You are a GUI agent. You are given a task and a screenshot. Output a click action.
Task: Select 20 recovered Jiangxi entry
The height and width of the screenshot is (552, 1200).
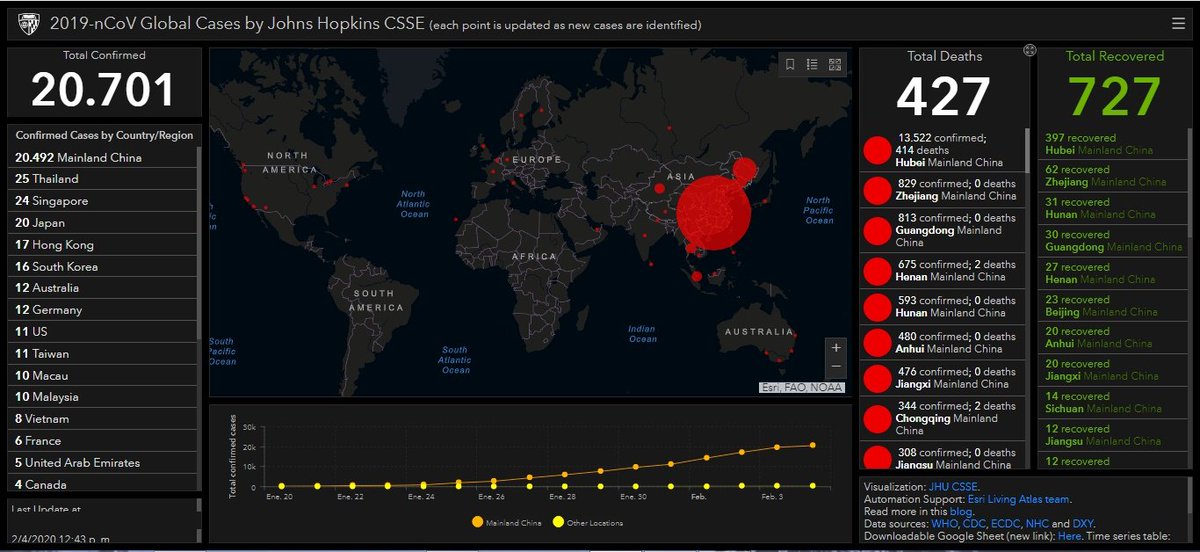click(1112, 370)
